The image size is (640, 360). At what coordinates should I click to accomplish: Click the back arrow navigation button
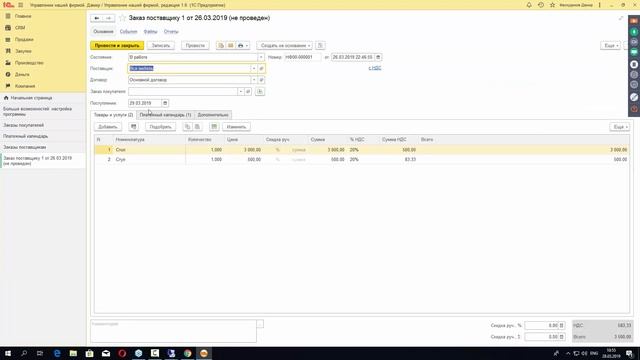pos(97,18)
